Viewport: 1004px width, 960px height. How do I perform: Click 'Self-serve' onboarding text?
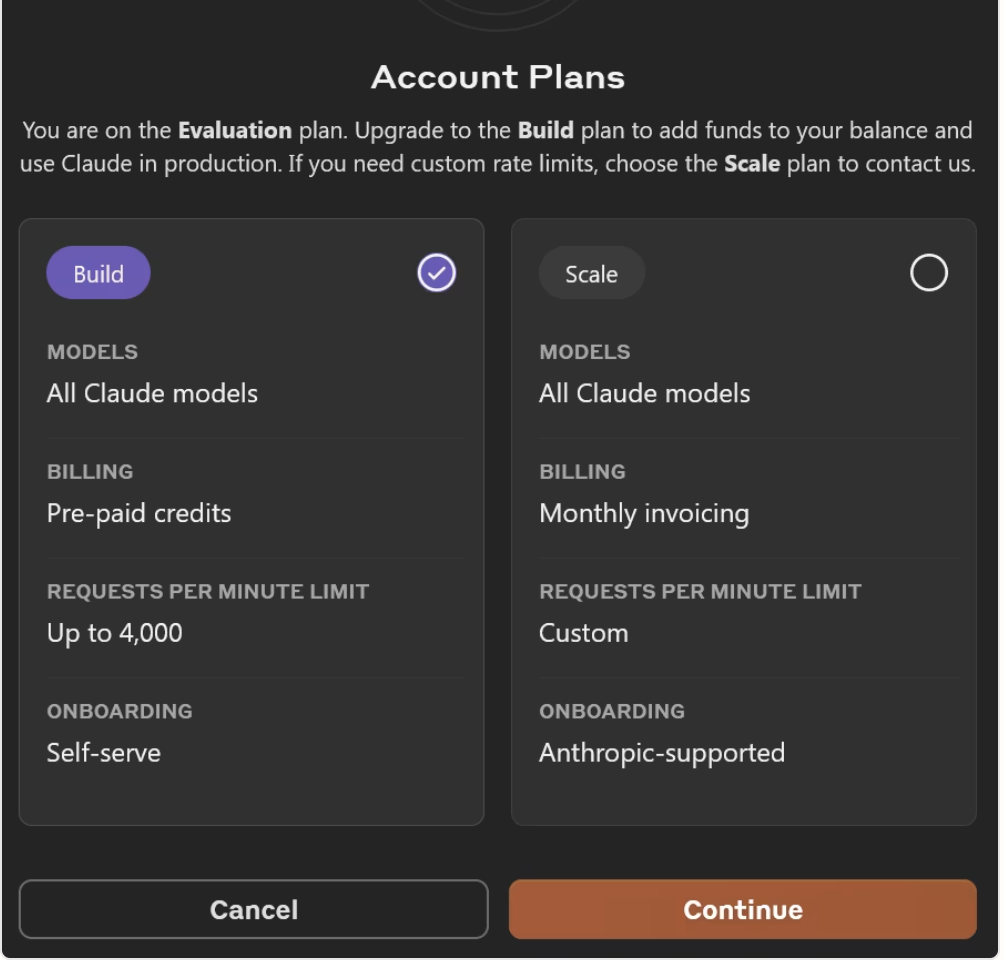pos(104,753)
